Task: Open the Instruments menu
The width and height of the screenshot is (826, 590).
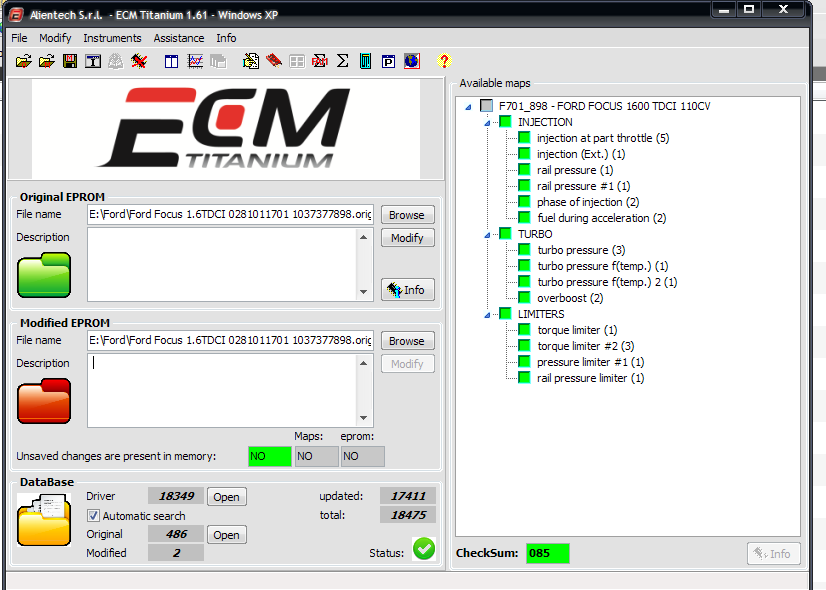Action: point(112,38)
